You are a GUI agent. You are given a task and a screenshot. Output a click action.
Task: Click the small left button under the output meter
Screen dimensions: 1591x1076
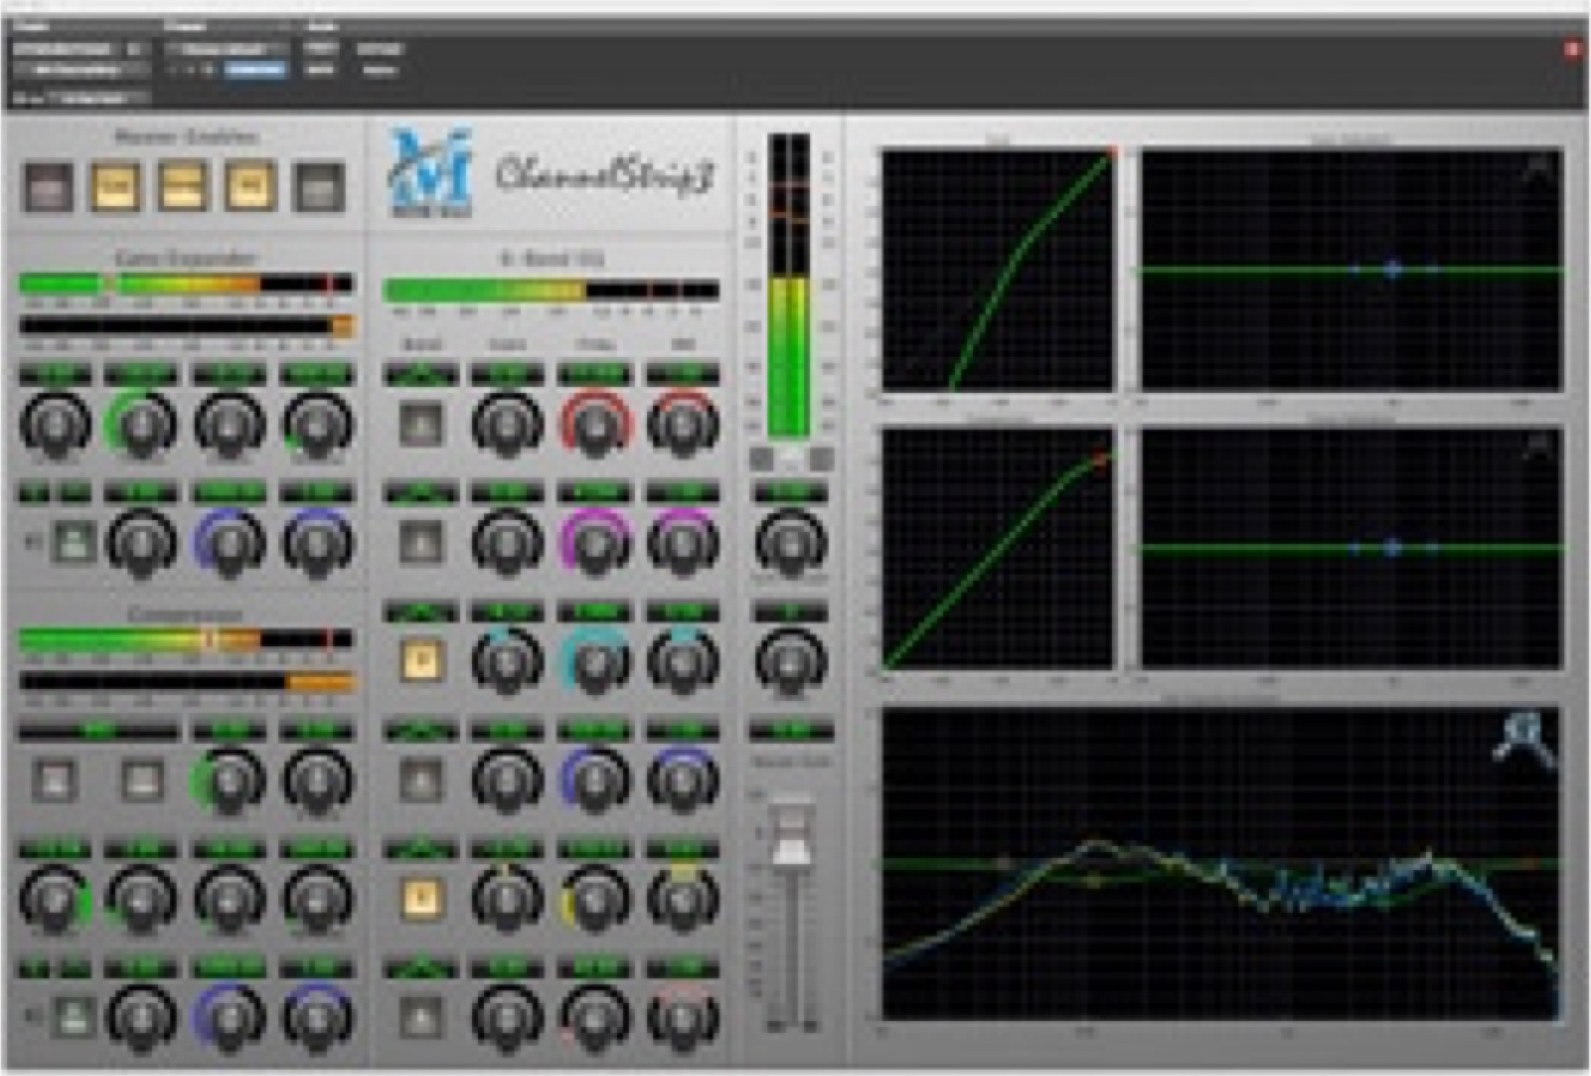761,459
